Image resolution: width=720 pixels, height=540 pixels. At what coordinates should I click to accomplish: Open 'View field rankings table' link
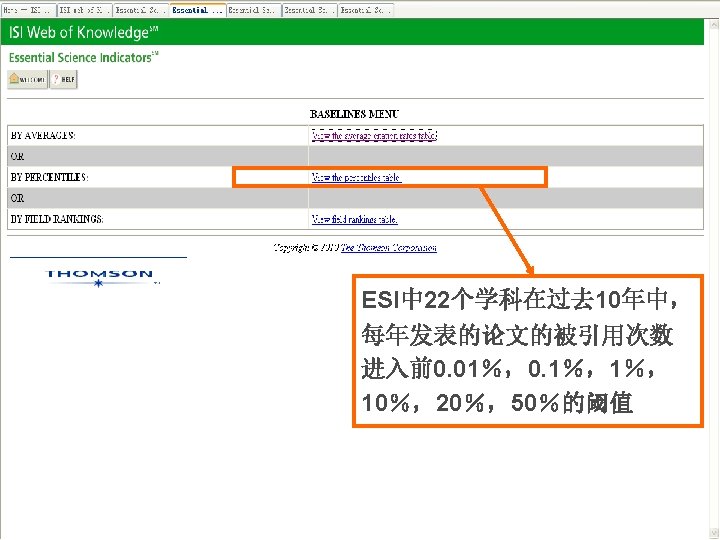click(354, 219)
